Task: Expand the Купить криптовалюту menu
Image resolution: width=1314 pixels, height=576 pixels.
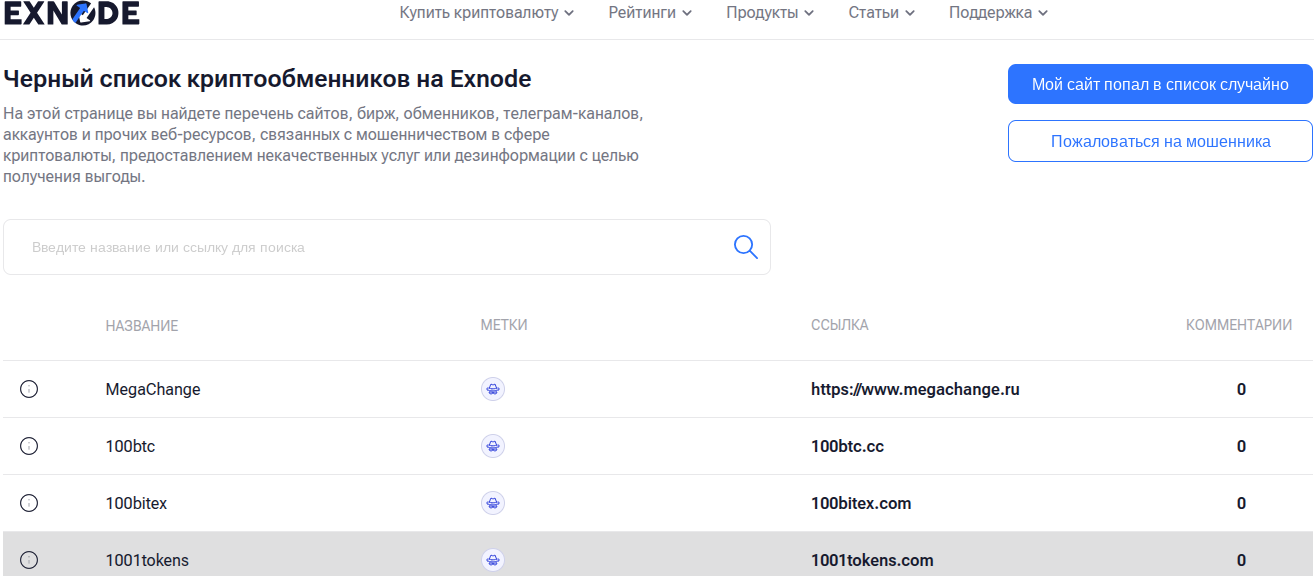Action: pos(487,13)
